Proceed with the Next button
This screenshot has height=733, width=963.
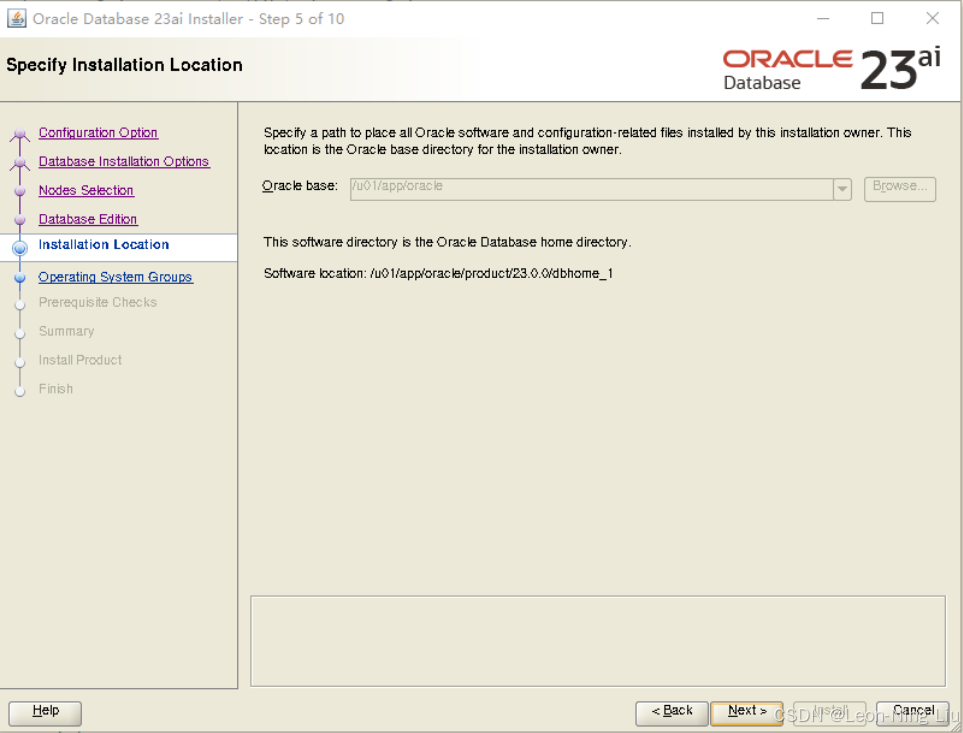point(747,713)
